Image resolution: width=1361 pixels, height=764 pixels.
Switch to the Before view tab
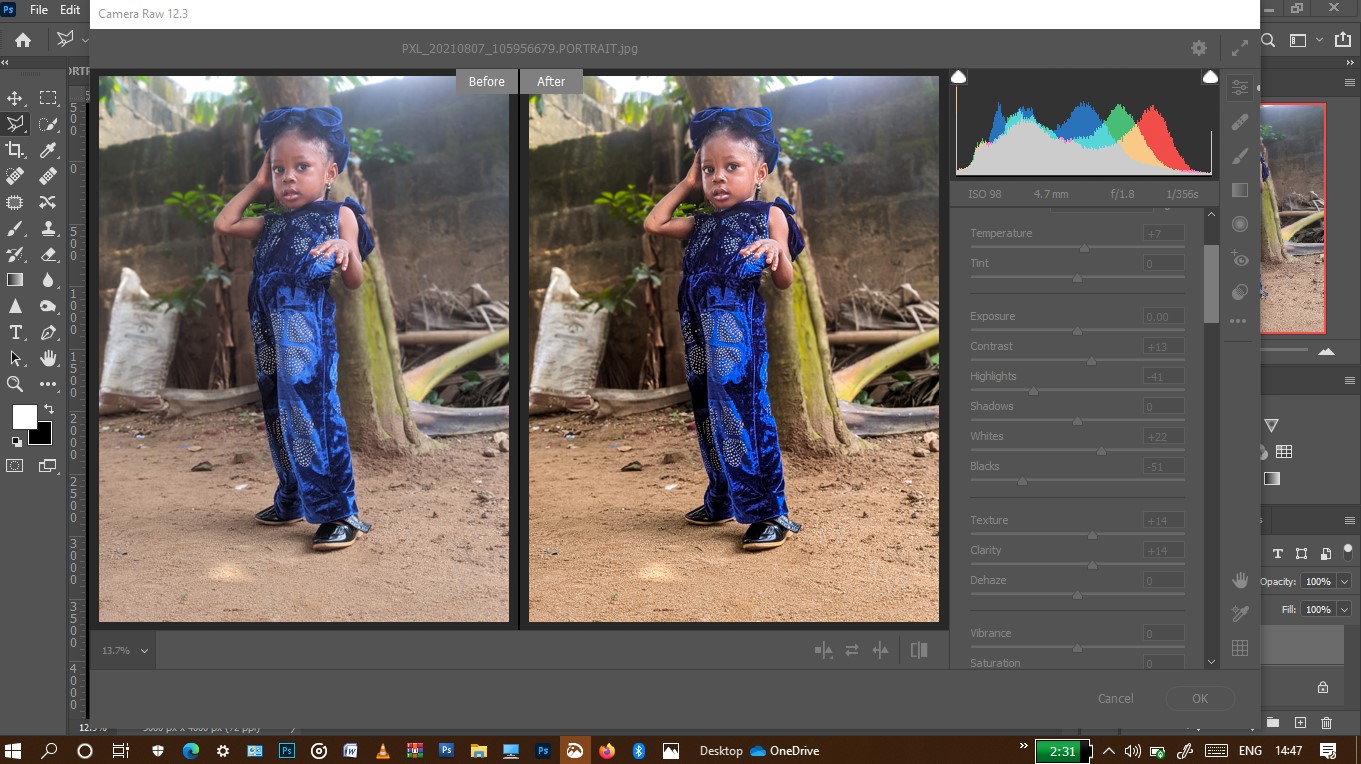487,81
